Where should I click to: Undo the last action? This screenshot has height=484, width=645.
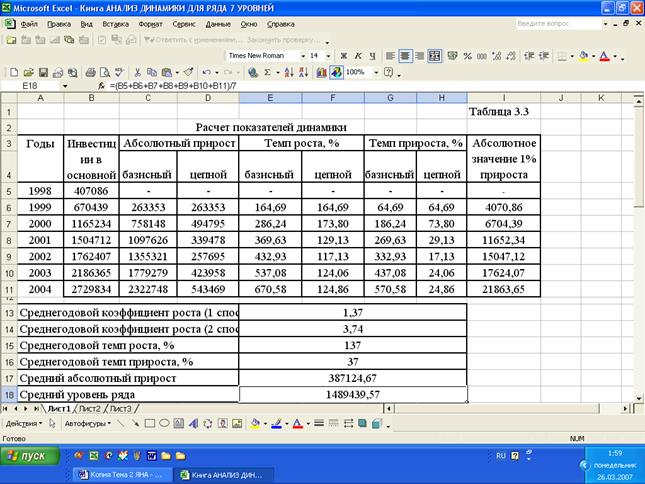[206, 73]
